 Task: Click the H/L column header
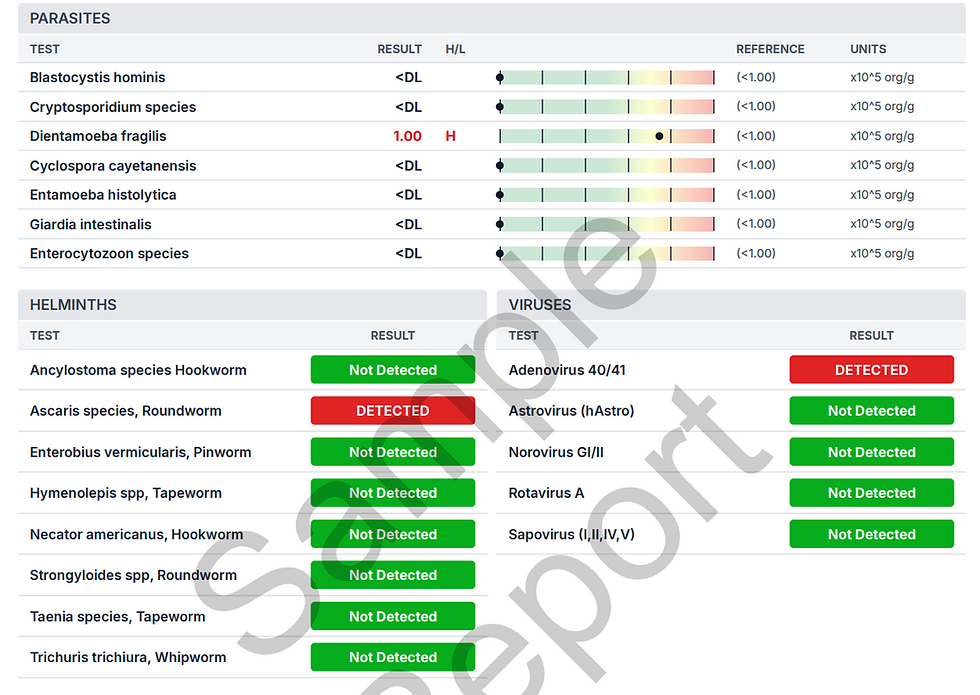click(455, 49)
